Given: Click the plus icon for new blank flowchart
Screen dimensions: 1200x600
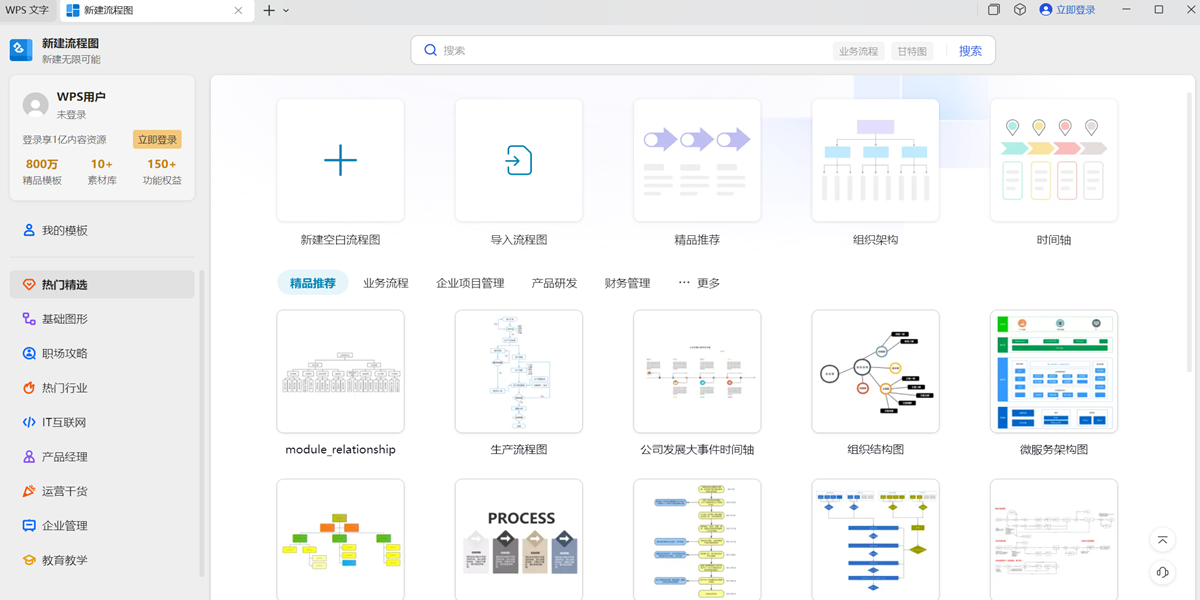Looking at the screenshot, I should [340, 160].
